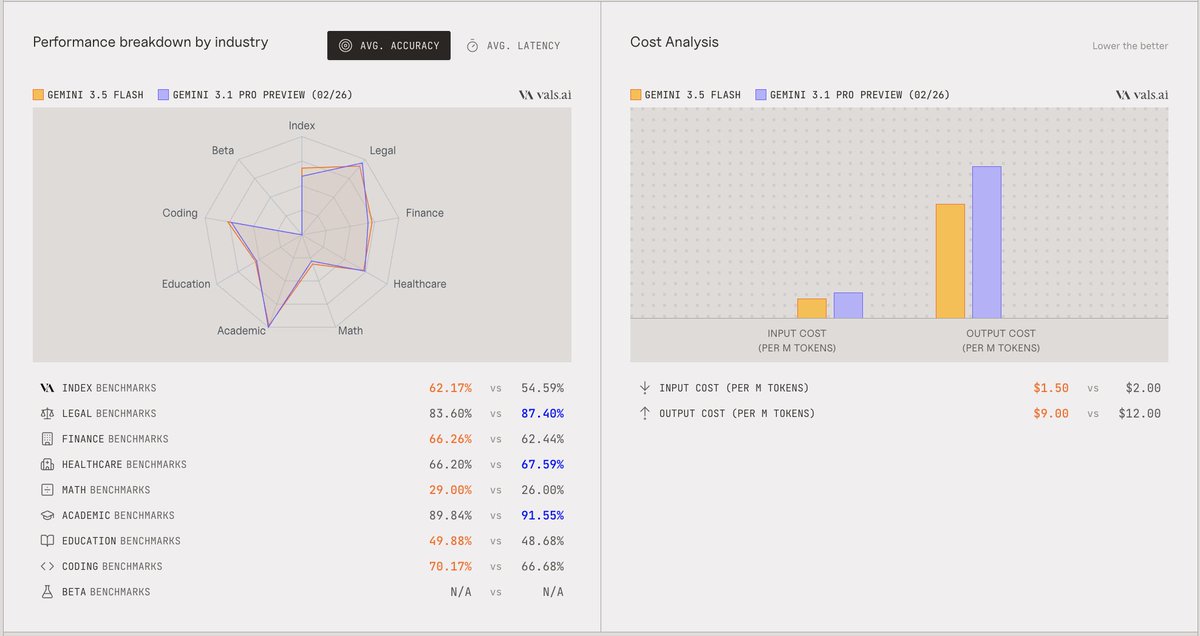Click the Legal Benchmarks row label

coord(109,413)
